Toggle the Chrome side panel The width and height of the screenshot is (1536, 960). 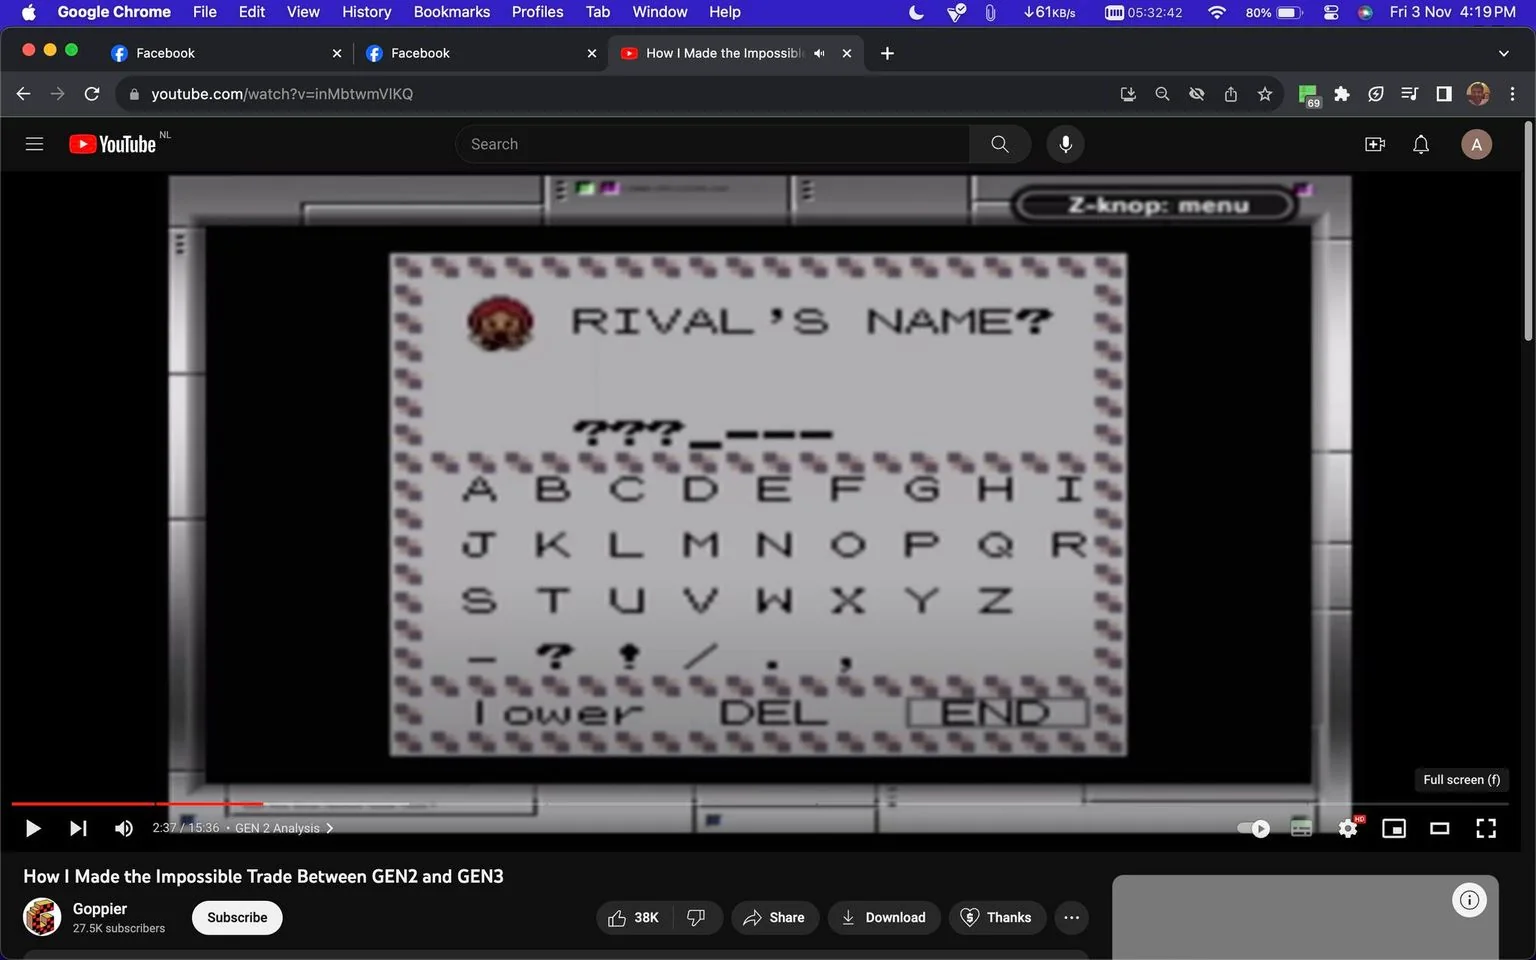[1444, 94]
